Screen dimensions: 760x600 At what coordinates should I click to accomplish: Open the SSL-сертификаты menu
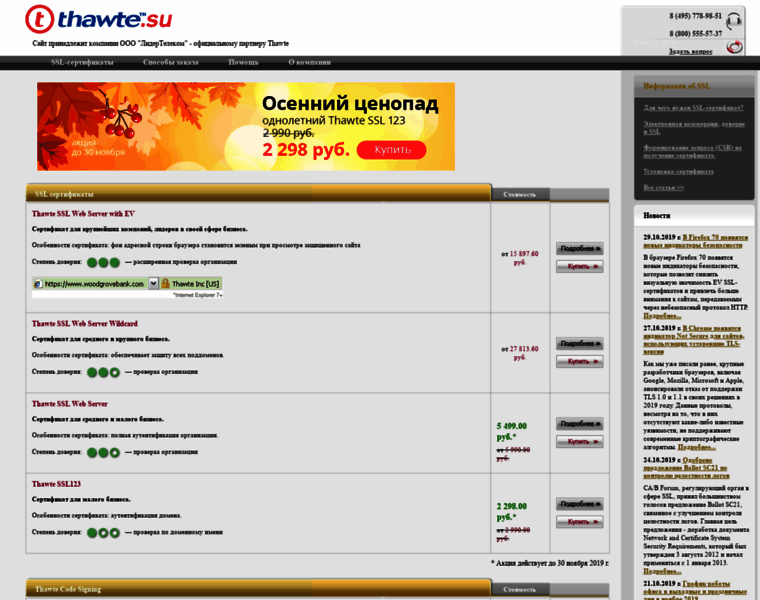tap(82, 62)
